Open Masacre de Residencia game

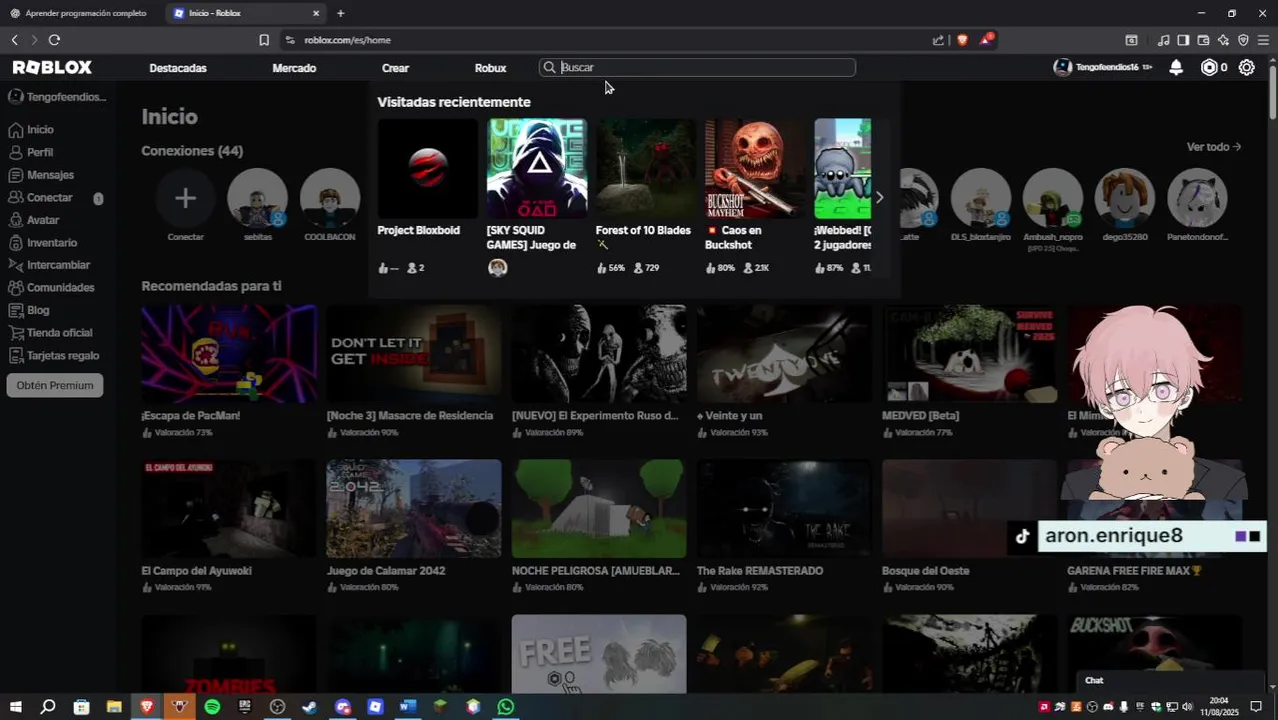[x=414, y=354]
